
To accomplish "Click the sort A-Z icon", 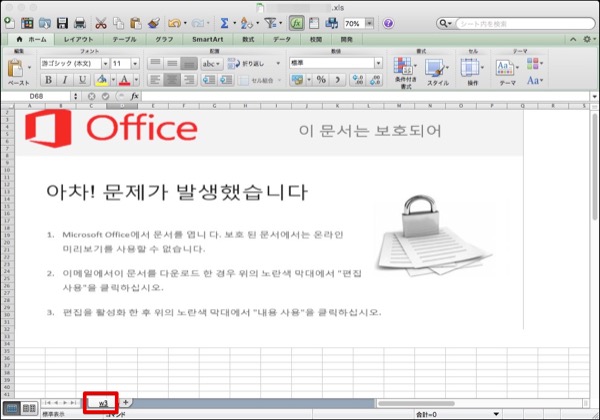I will 246,23.
